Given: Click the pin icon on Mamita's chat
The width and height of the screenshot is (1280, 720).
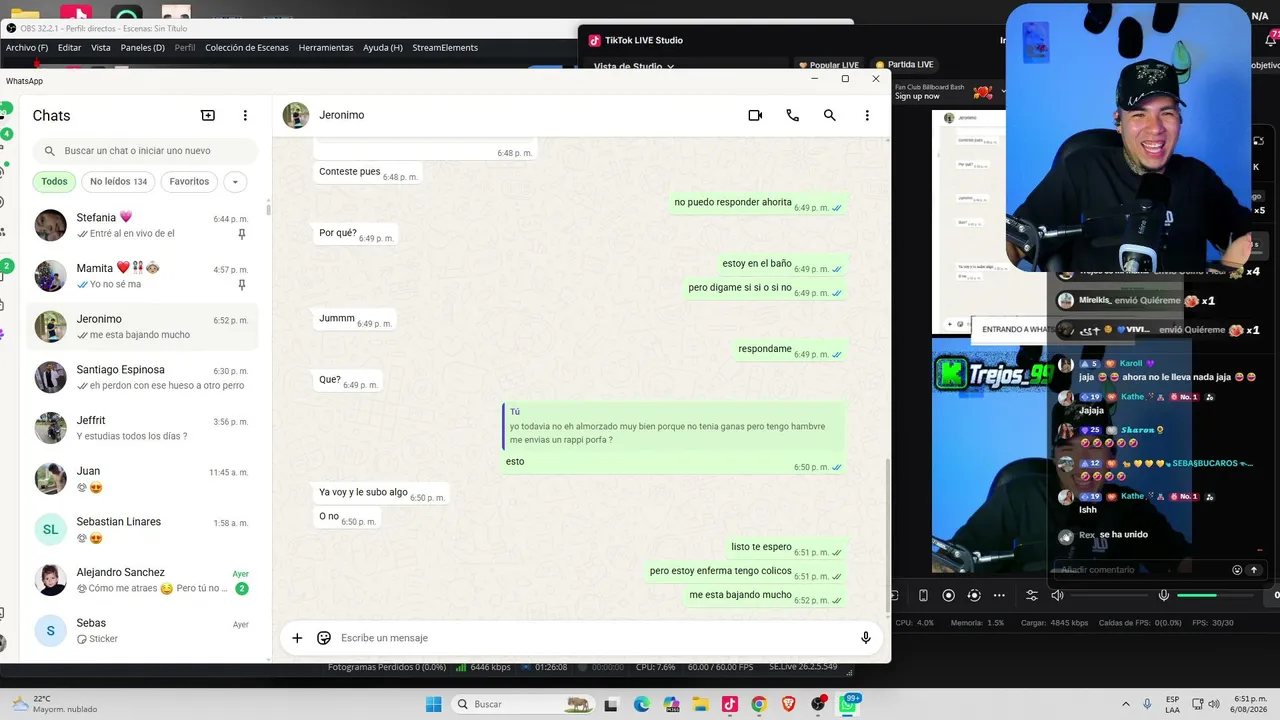Looking at the screenshot, I should tap(242, 285).
